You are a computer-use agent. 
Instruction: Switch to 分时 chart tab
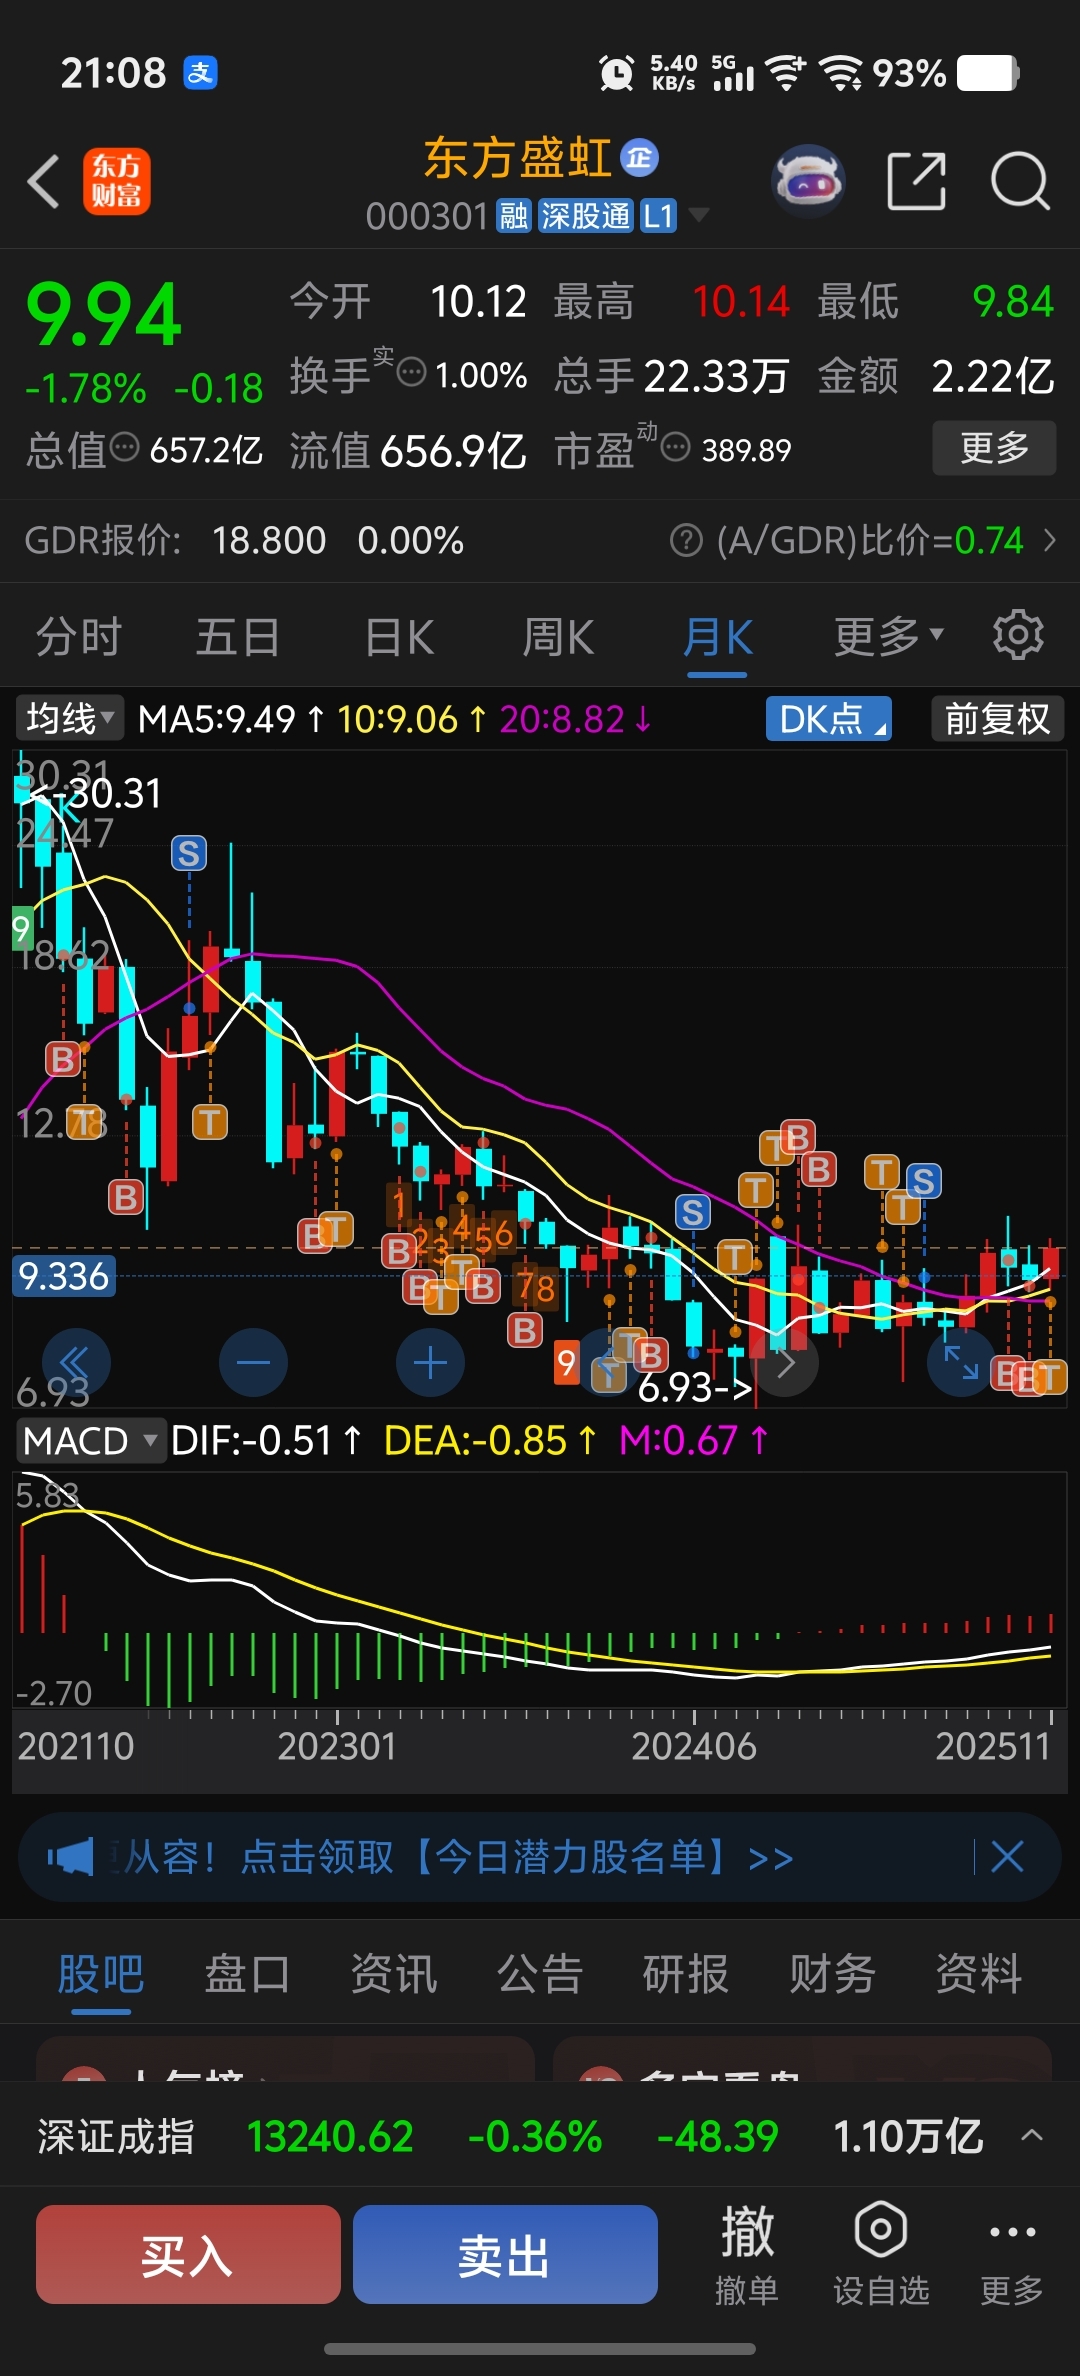tap(78, 637)
